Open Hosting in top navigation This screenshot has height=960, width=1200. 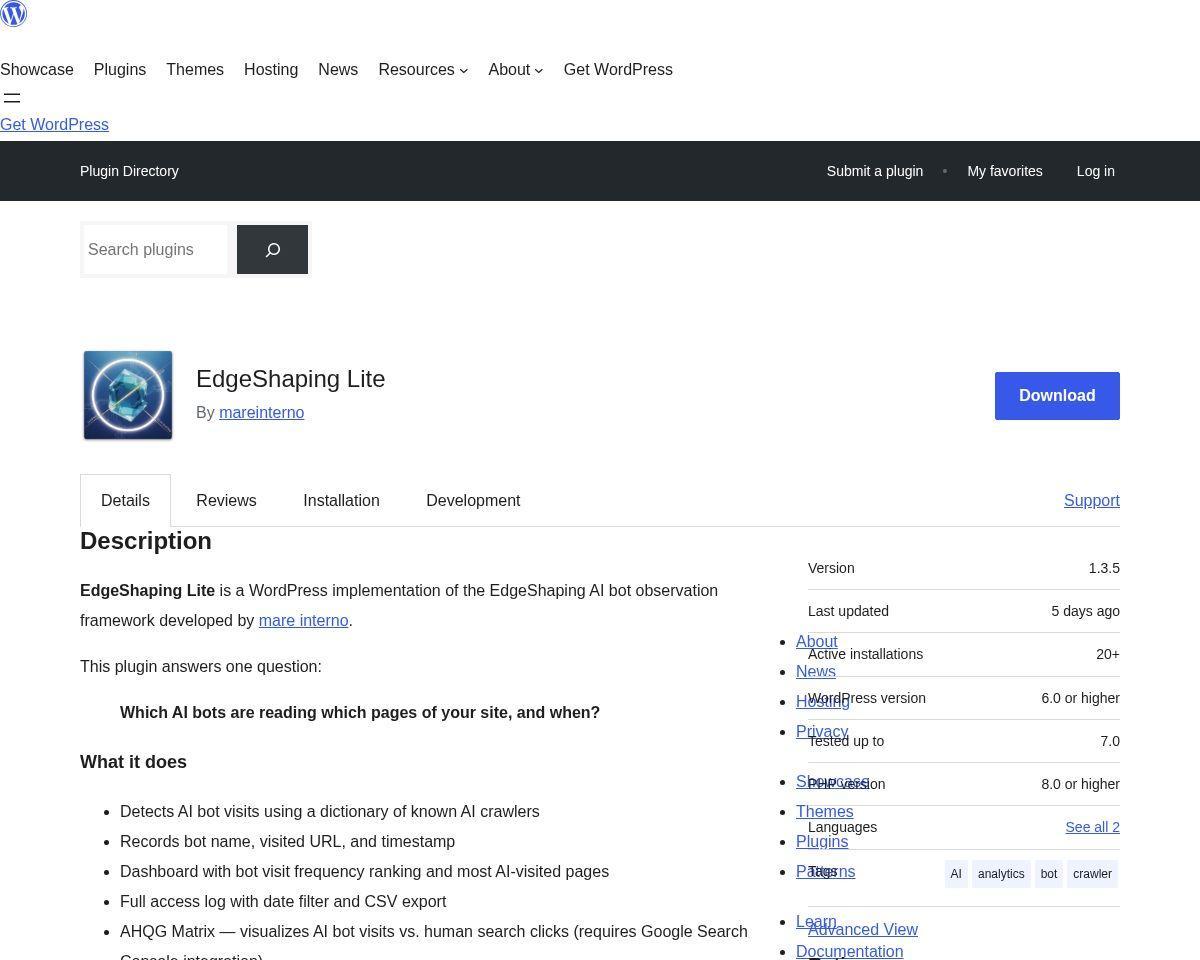click(x=271, y=70)
